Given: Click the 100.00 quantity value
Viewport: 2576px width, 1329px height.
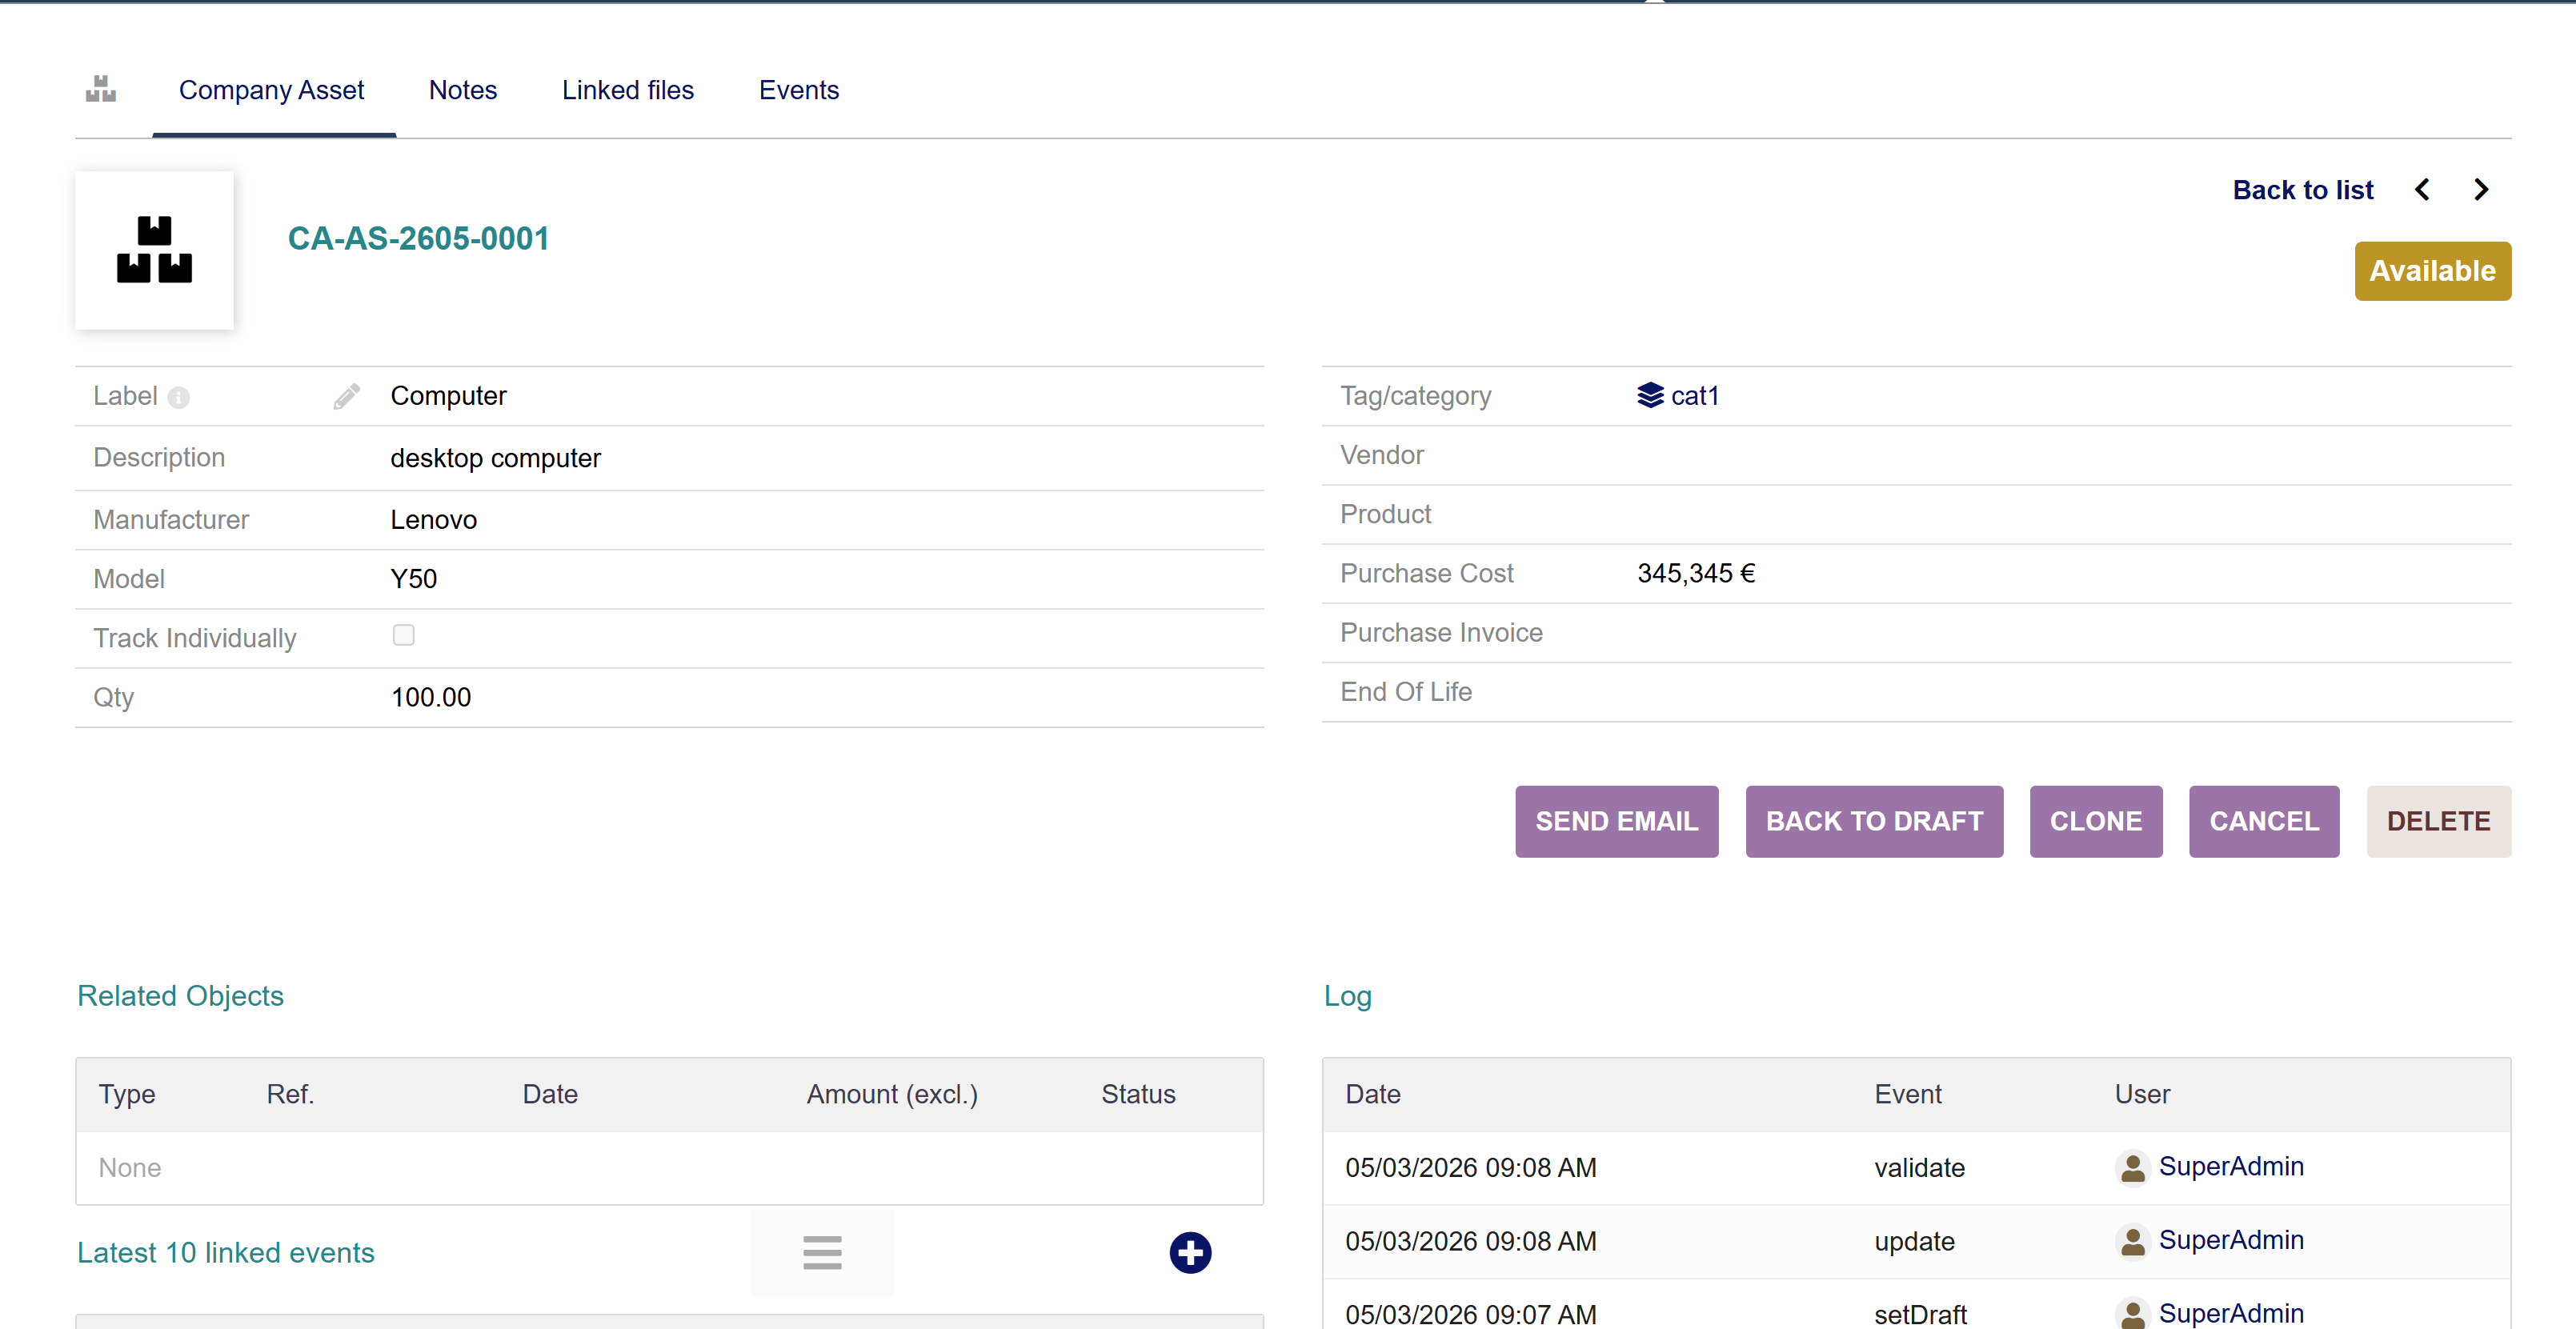Looking at the screenshot, I should (x=430, y=697).
